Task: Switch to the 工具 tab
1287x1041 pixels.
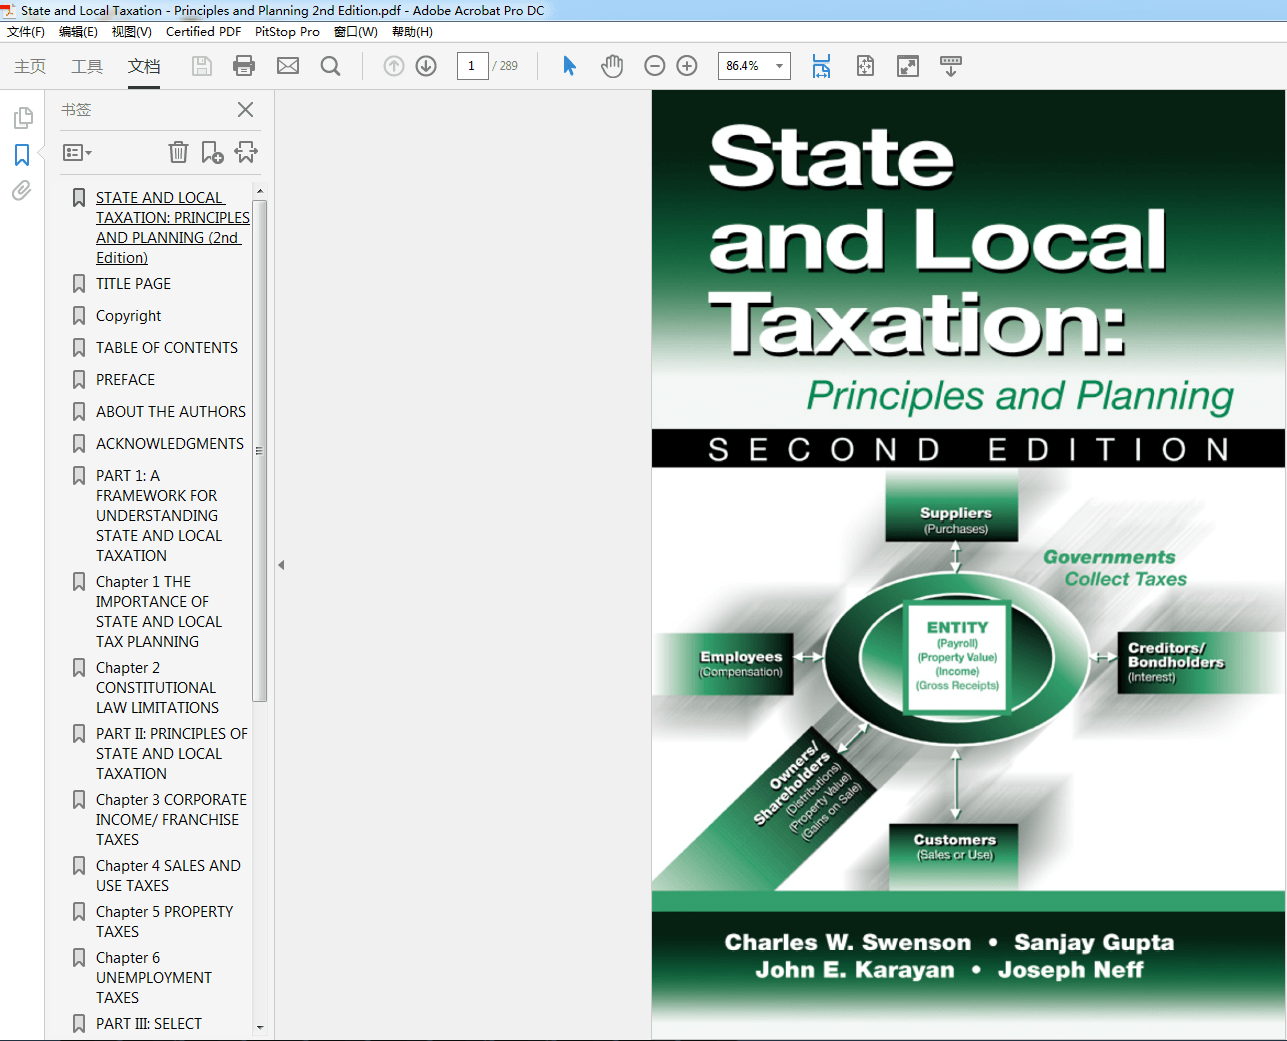Action: 87,66
